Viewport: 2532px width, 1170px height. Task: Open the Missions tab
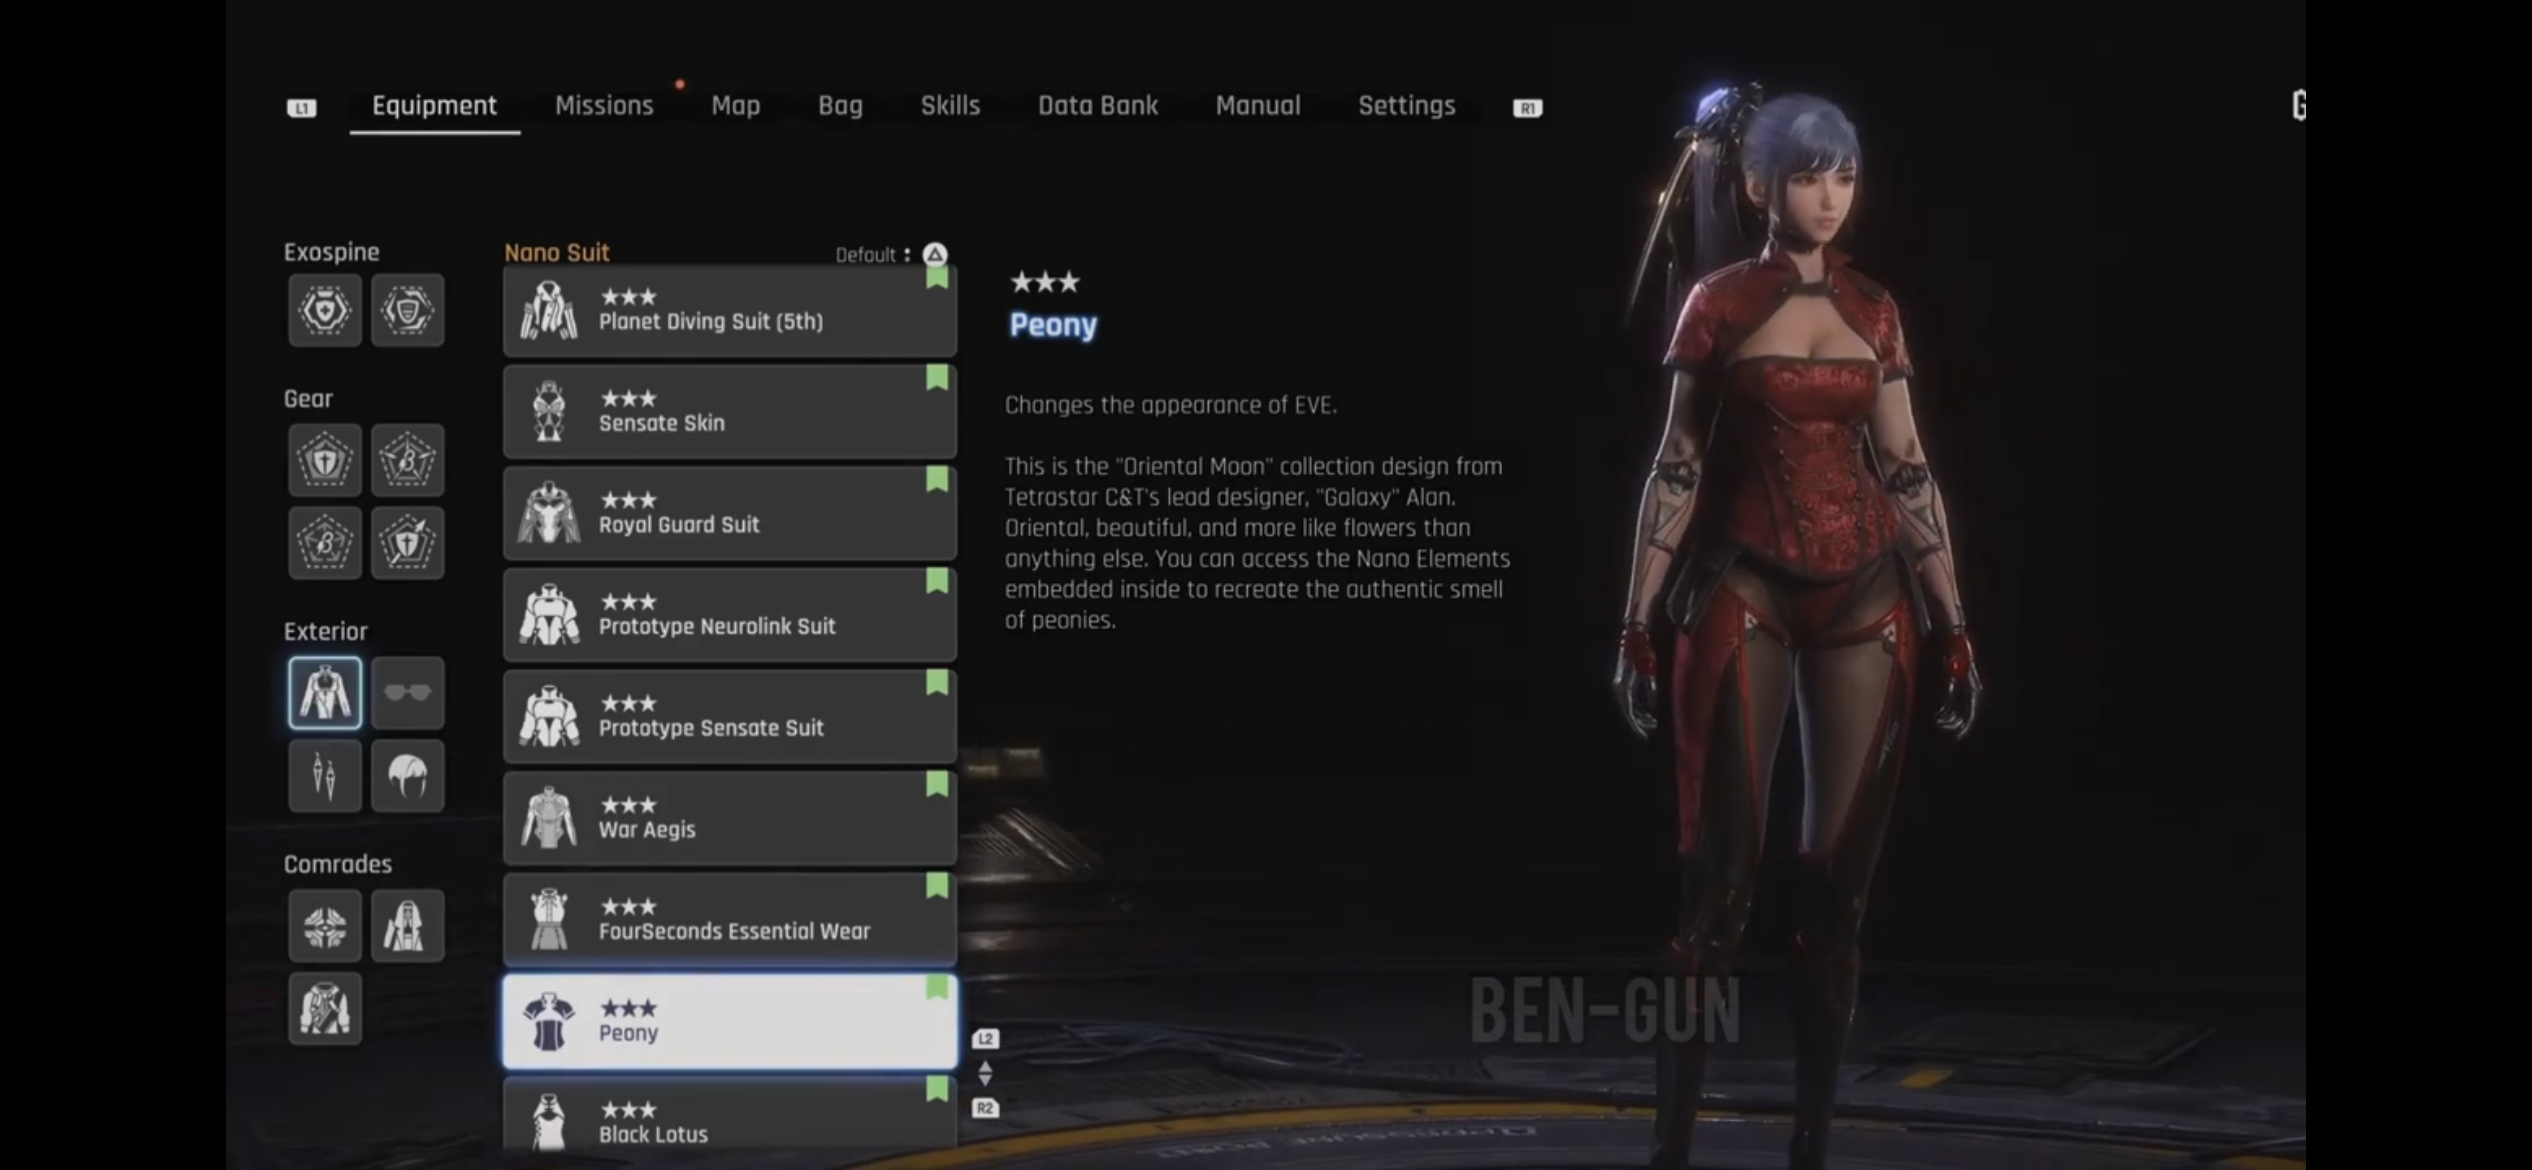point(604,105)
